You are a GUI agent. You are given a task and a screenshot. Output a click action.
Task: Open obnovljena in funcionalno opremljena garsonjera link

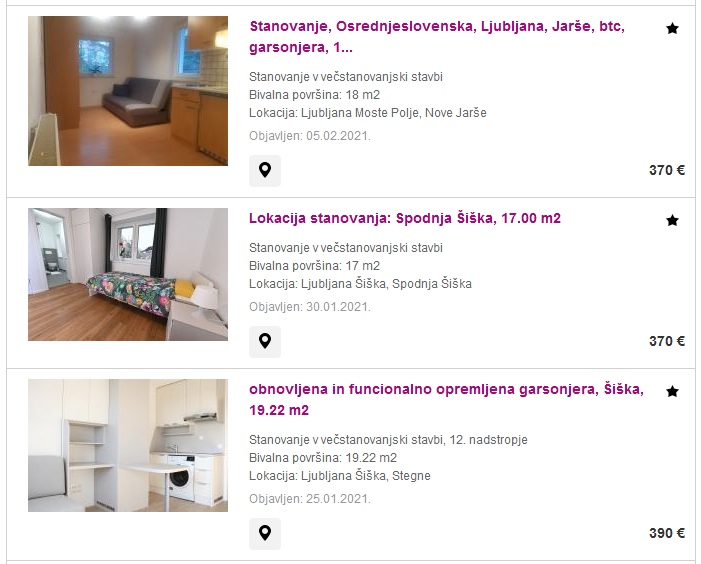446,400
